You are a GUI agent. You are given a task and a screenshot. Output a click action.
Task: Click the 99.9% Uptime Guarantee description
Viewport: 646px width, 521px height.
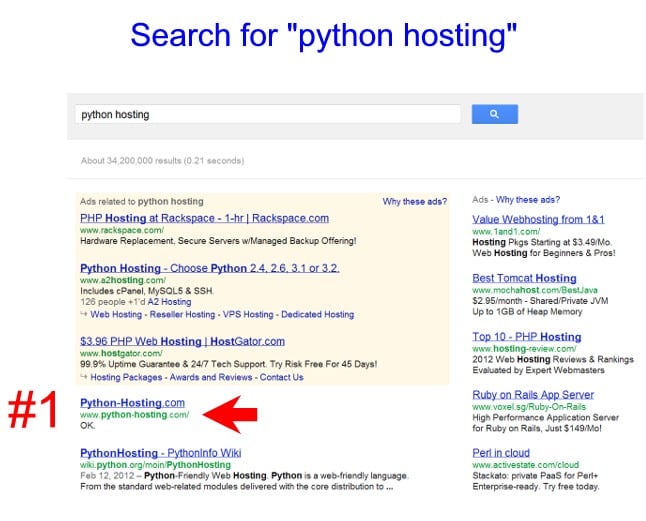click(229, 364)
